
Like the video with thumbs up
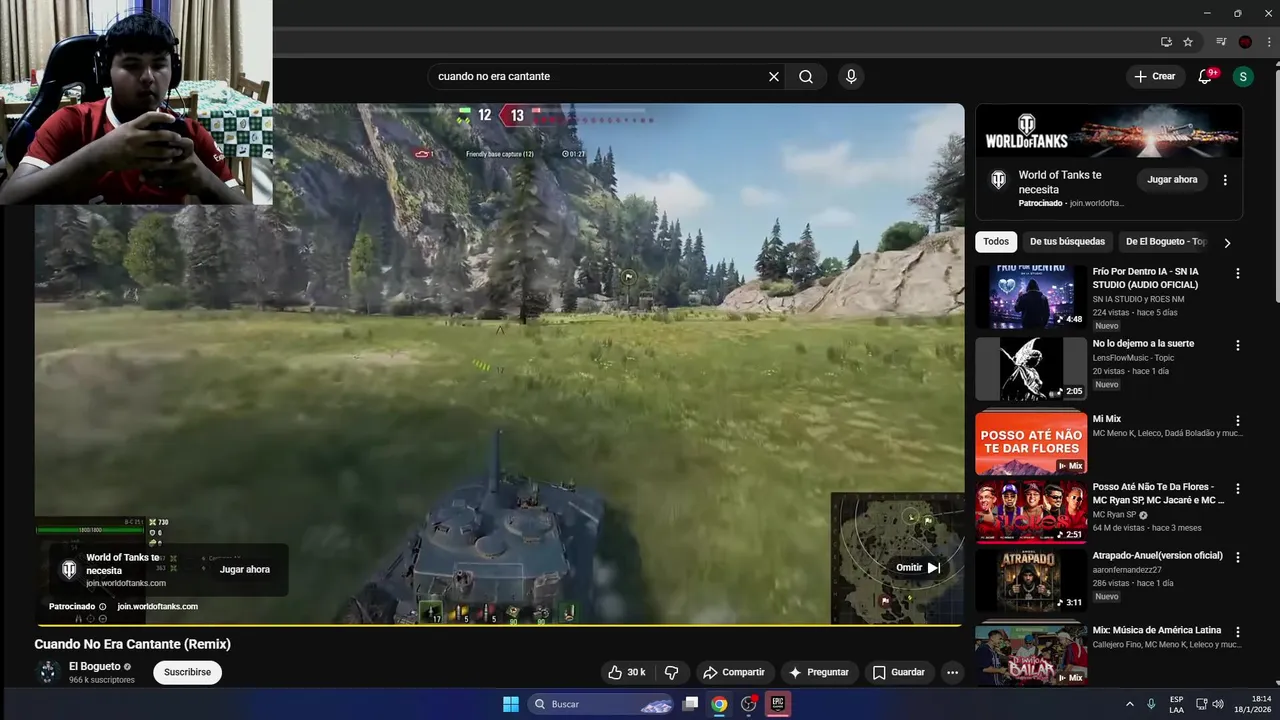pos(627,672)
